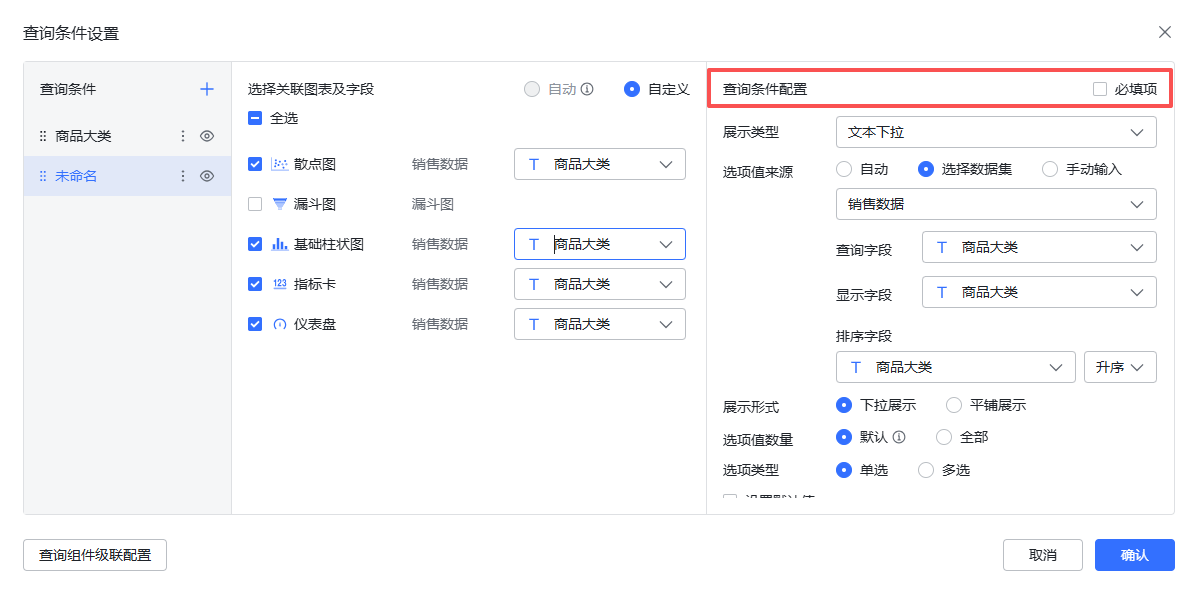Image resolution: width=1193 pixels, height=592 pixels.
Task: Open the field dropdown for 基础柱状图 row
Action: click(599, 243)
